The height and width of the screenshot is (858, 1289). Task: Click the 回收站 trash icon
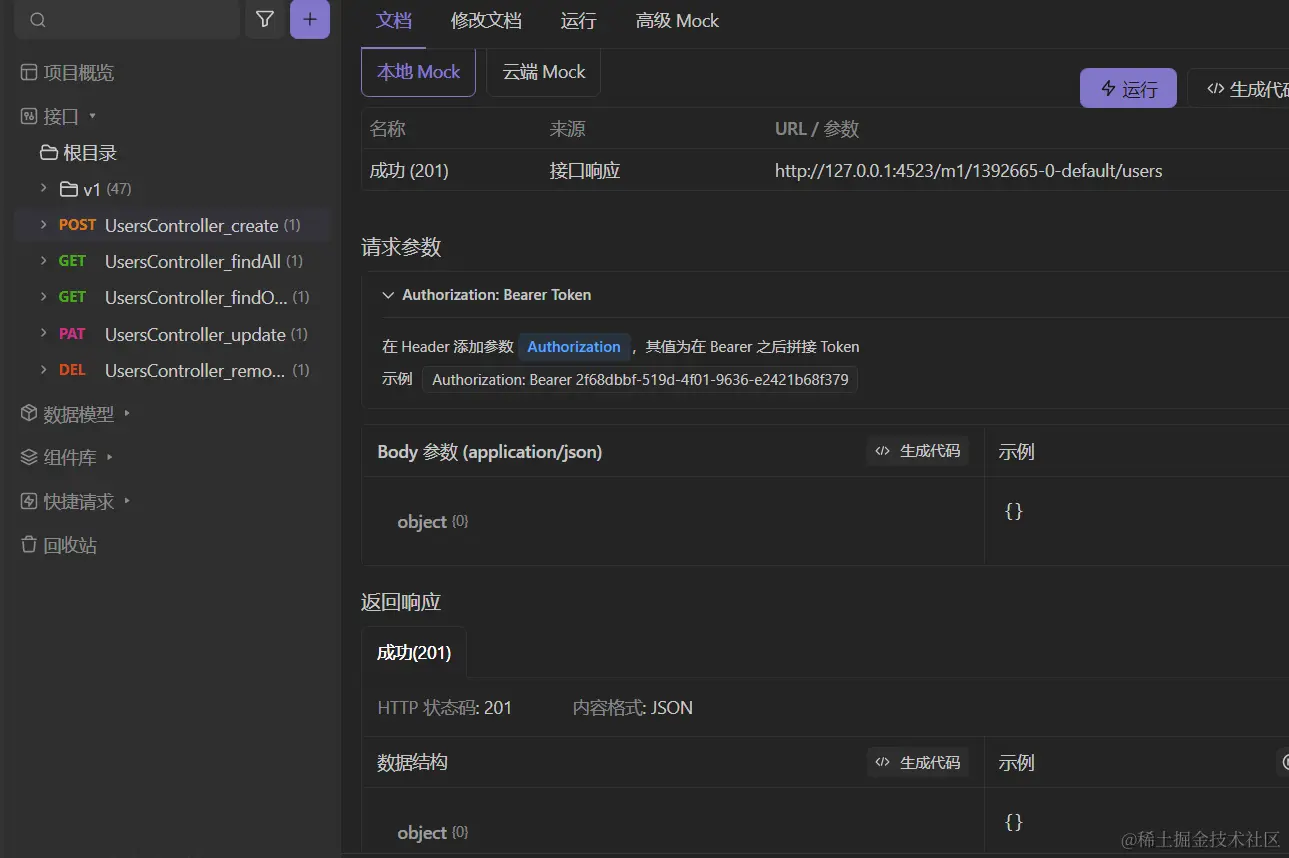(x=29, y=546)
